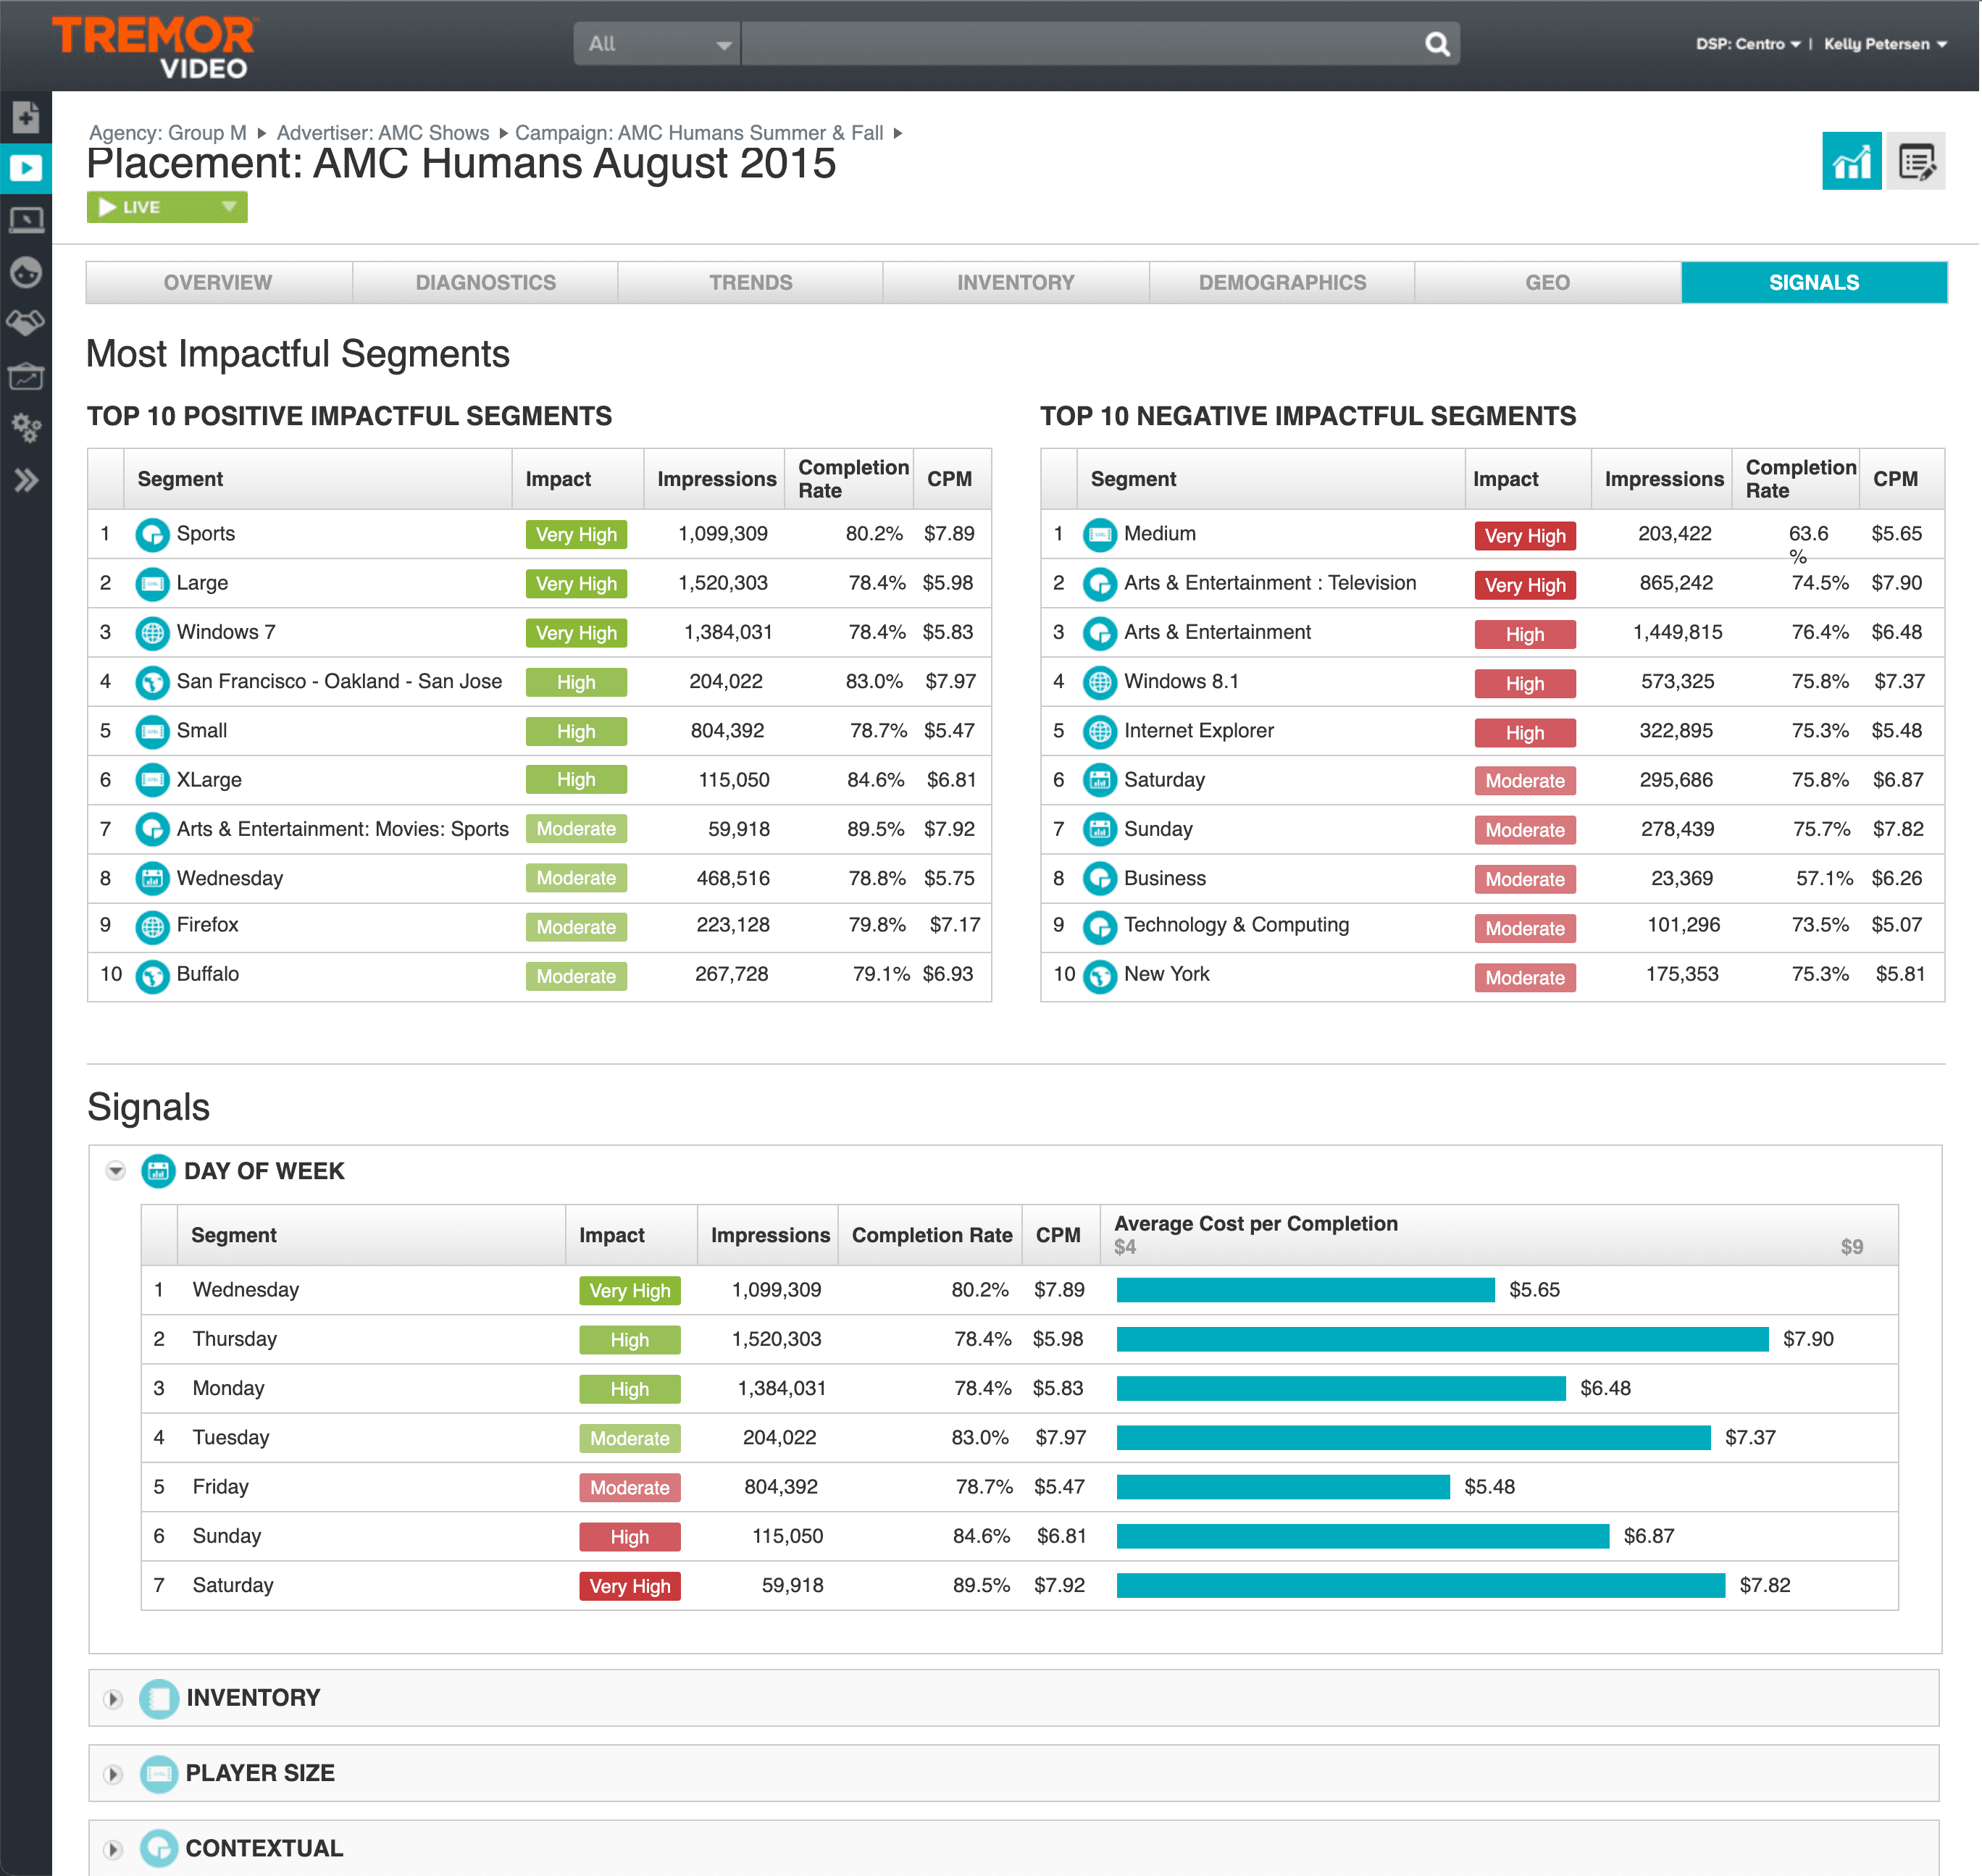Click the player size icon beside Medium
The width and height of the screenshot is (1982, 1876).
pyautogui.click(x=1099, y=535)
